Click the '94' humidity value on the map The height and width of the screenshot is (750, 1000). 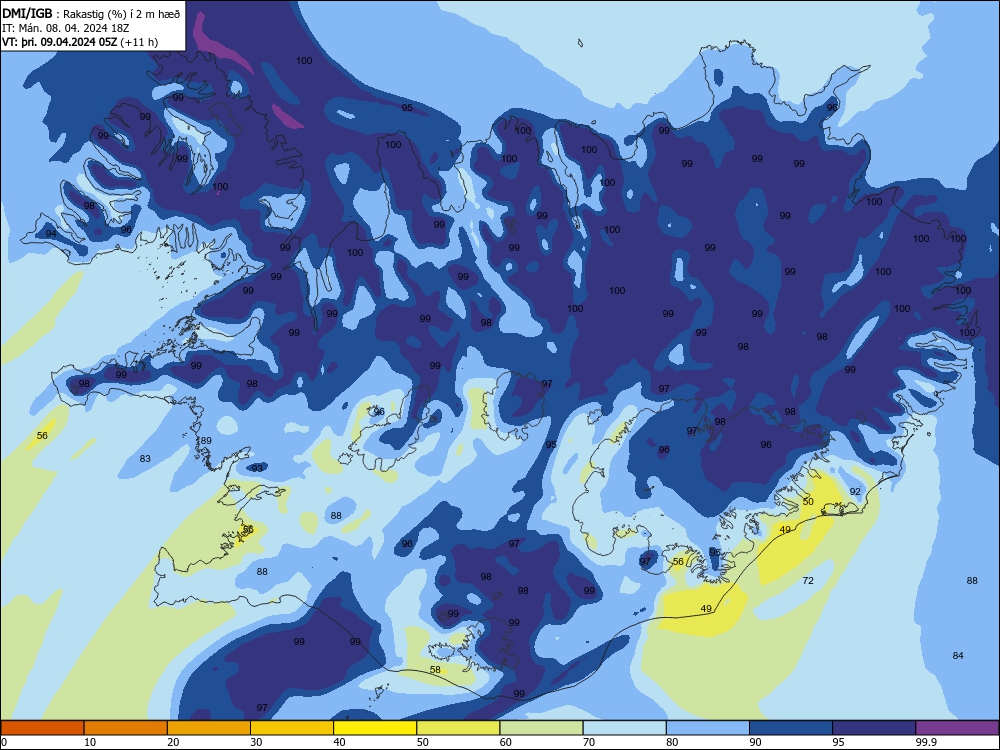click(51, 234)
